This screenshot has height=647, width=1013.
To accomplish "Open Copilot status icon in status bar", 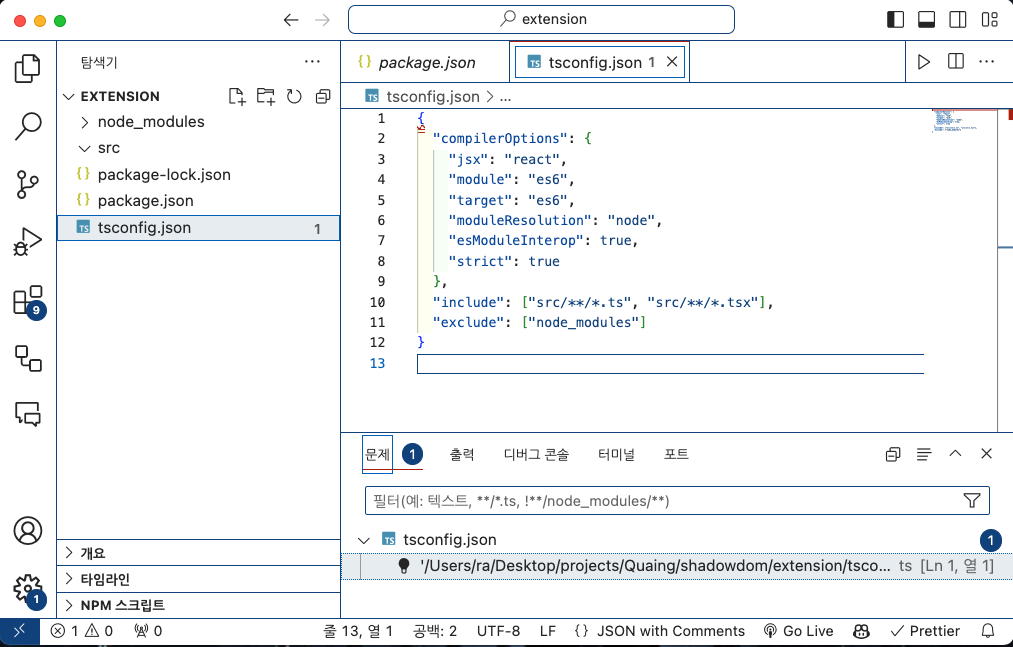I will click(x=861, y=631).
